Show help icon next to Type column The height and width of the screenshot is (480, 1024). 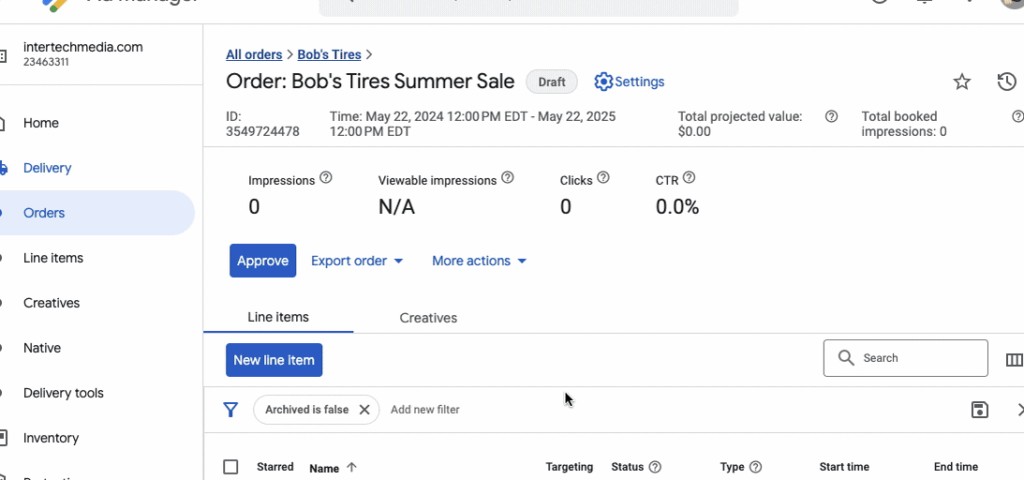click(x=756, y=467)
